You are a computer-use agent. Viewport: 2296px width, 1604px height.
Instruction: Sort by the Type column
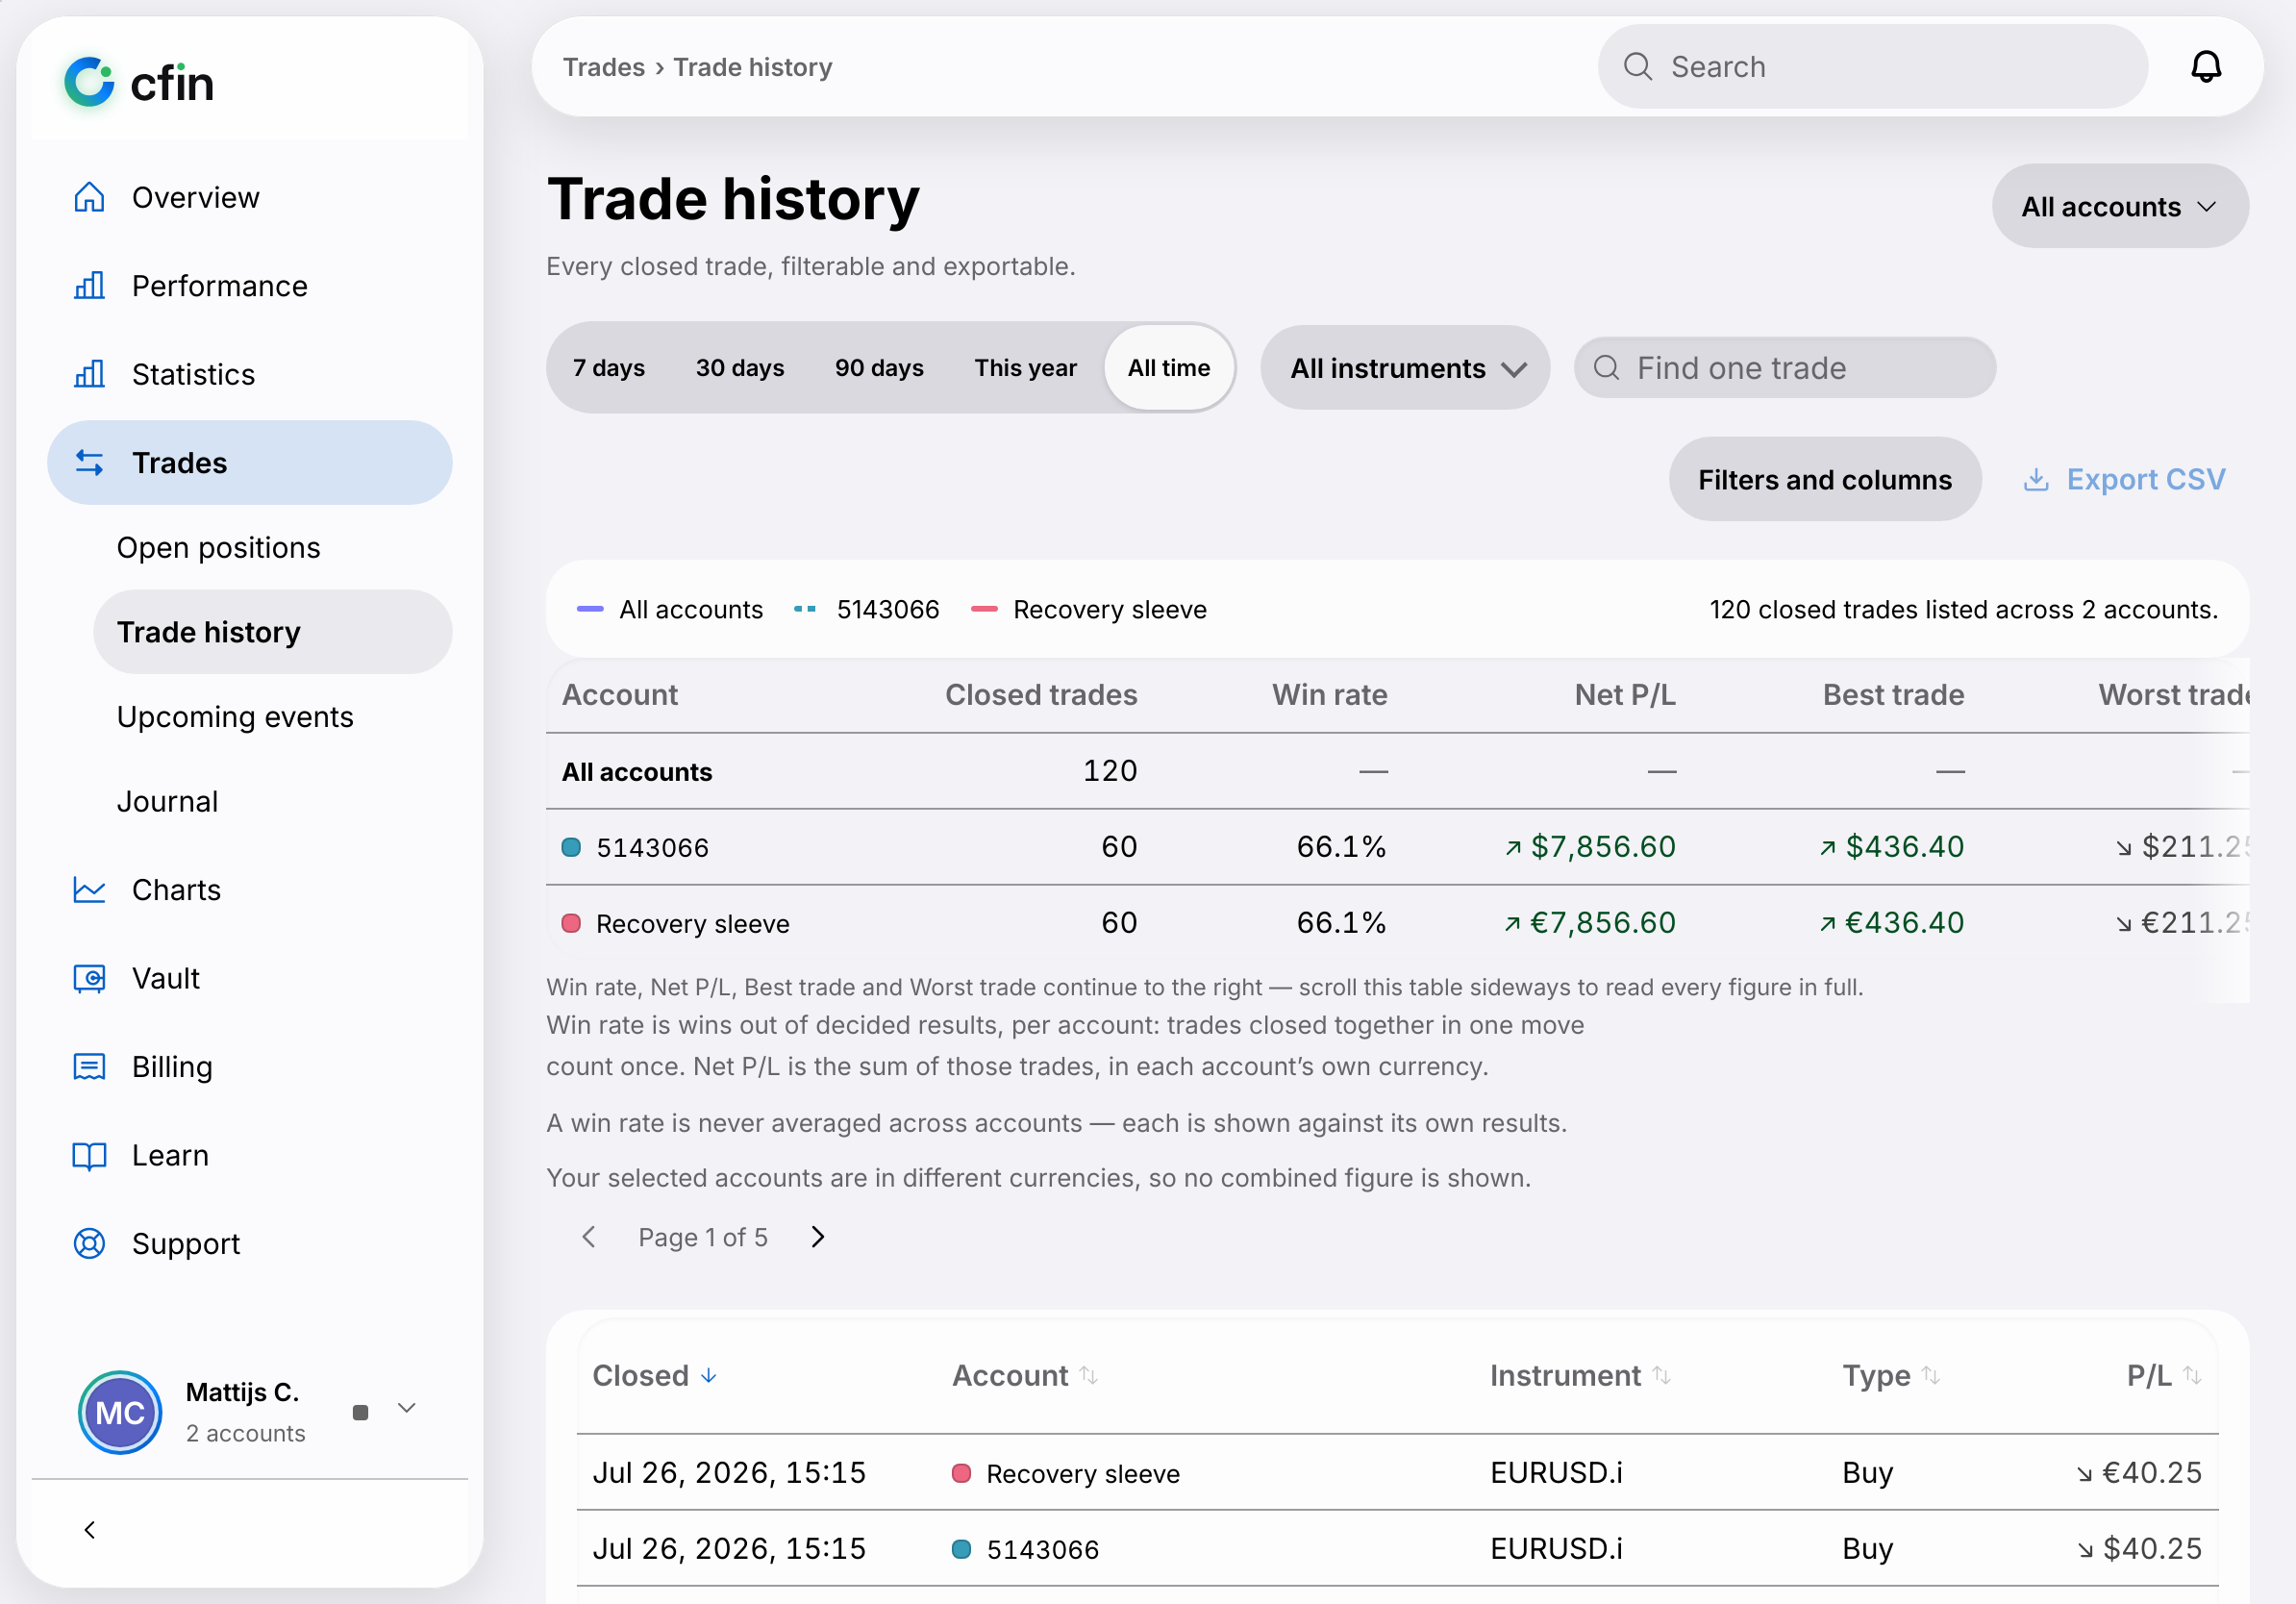[1891, 1376]
